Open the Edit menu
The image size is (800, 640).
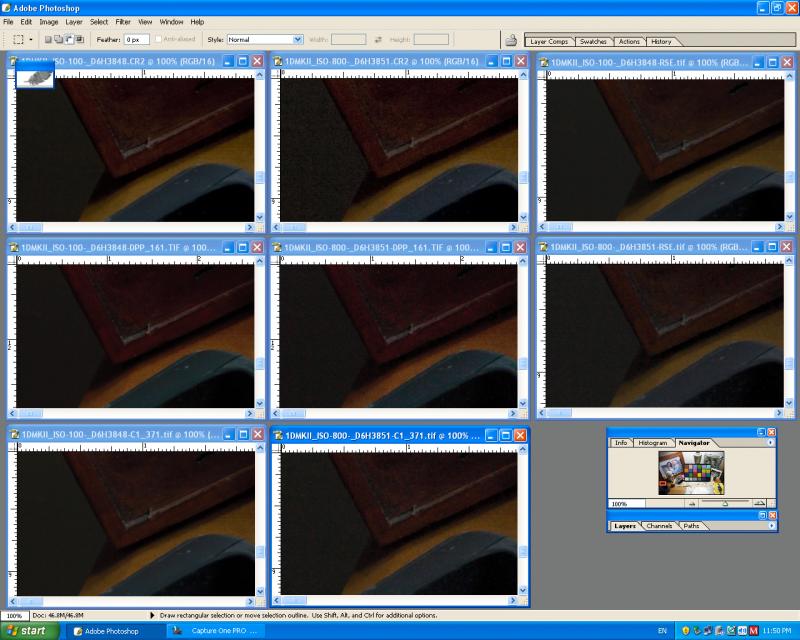click(x=26, y=22)
